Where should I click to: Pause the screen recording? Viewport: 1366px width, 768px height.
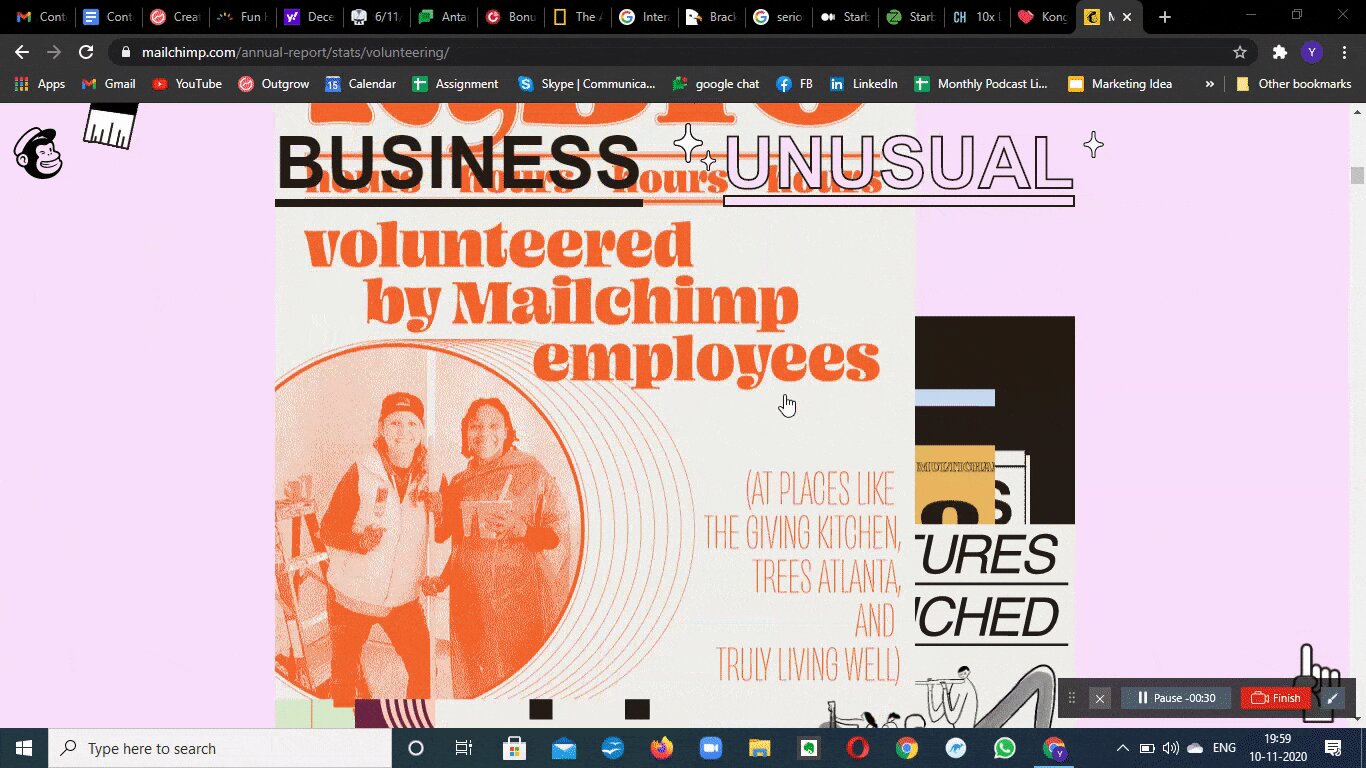(1176, 698)
